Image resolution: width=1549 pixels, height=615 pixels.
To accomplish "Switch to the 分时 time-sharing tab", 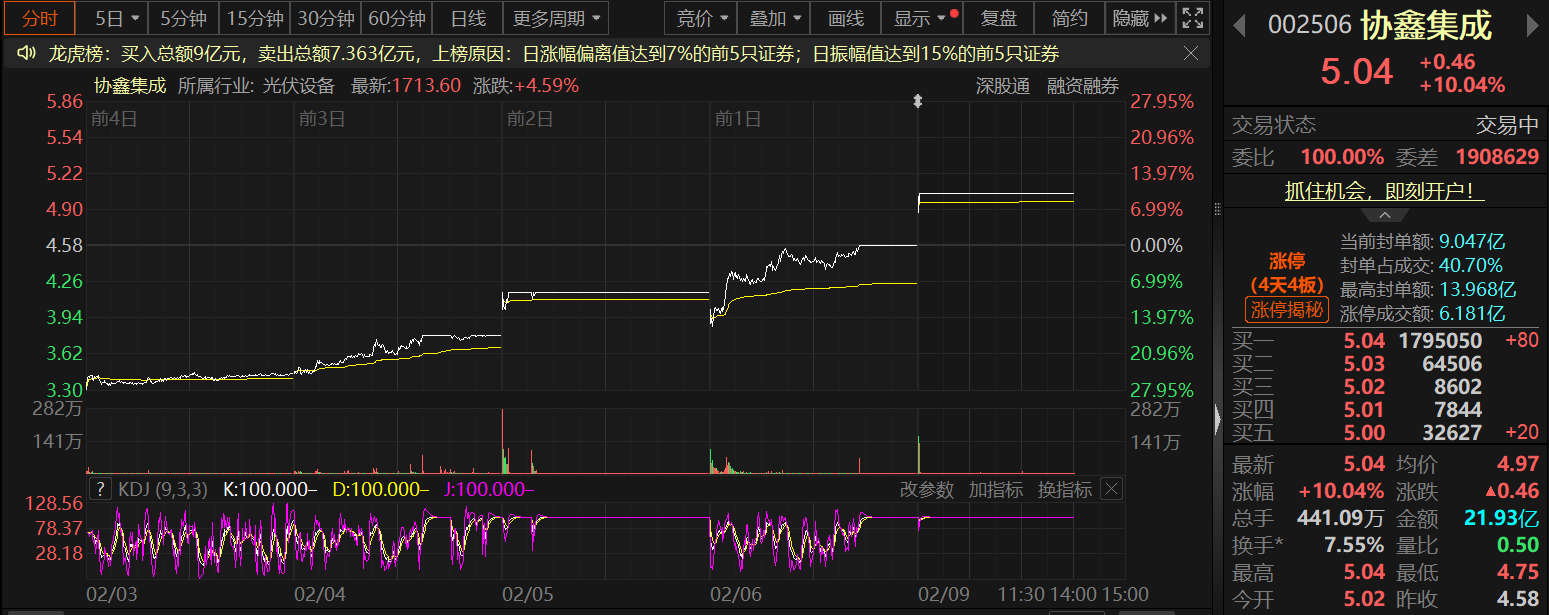I will (x=39, y=17).
